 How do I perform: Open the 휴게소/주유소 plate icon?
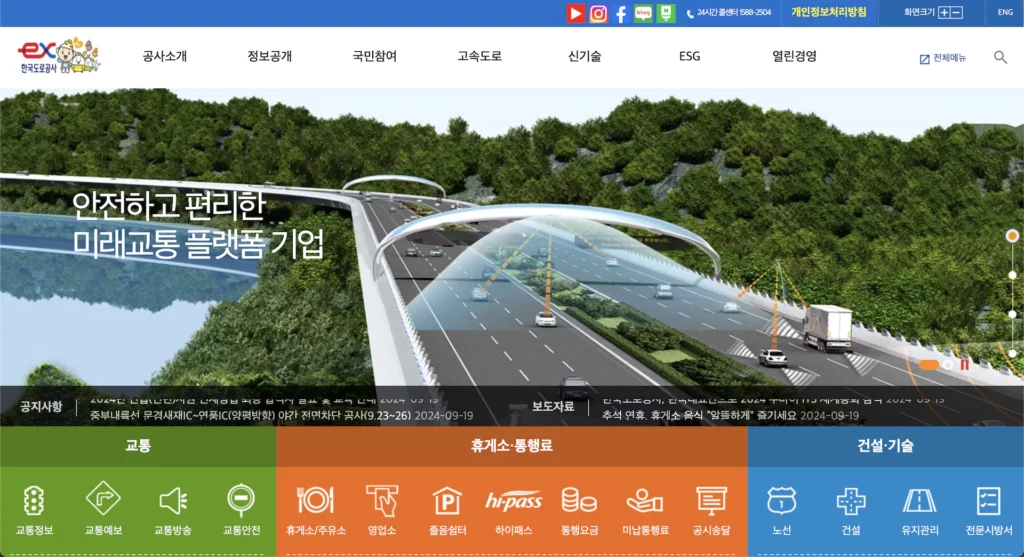[315, 500]
